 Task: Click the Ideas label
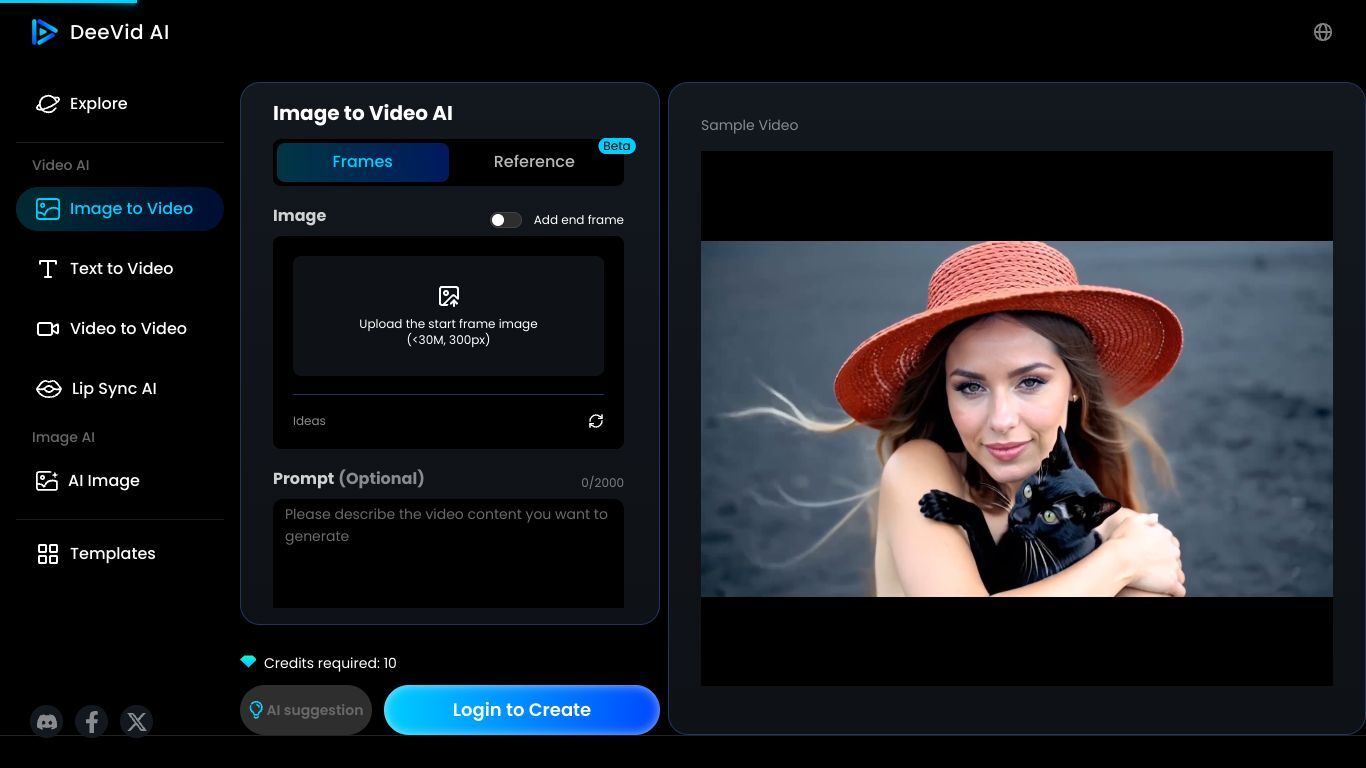[x=309, y=421]
